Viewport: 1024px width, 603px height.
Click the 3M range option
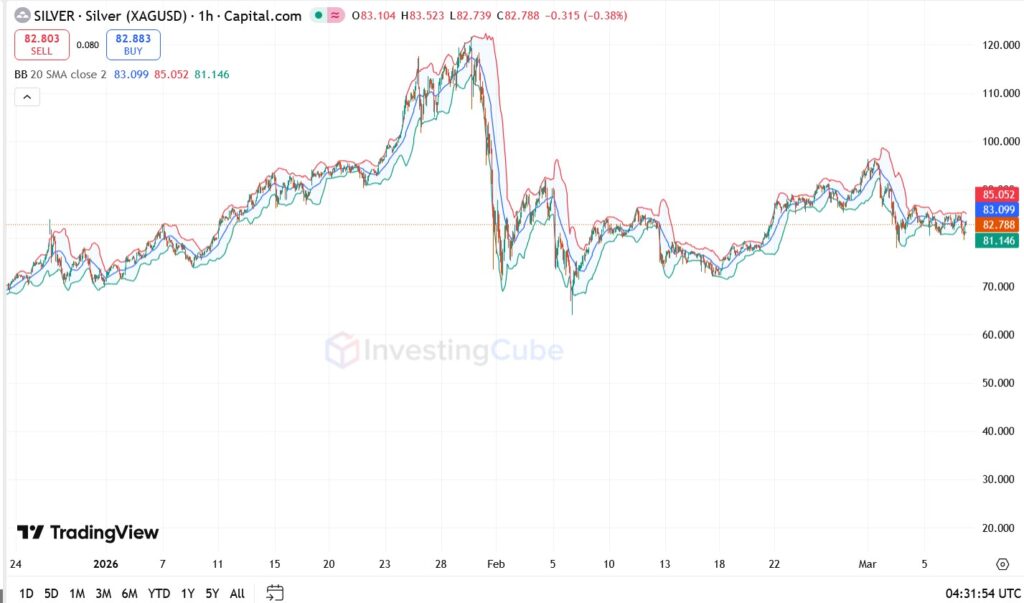tap(103, 593)
